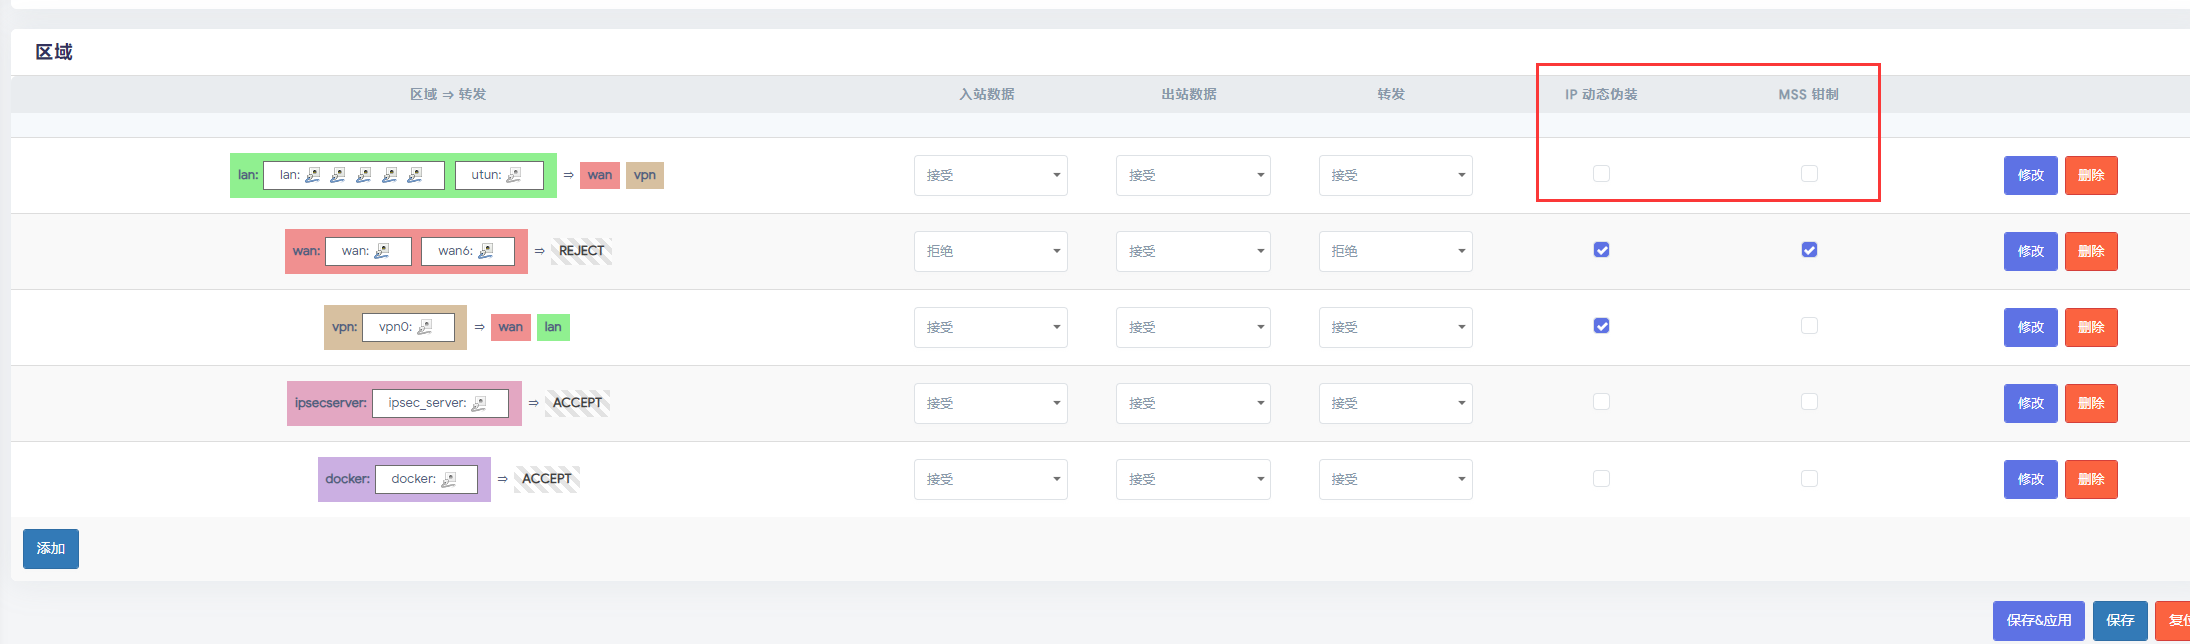
Task: Open 转发 dropdown for ipsecserver zone
Action: (x=1395, y=403)
